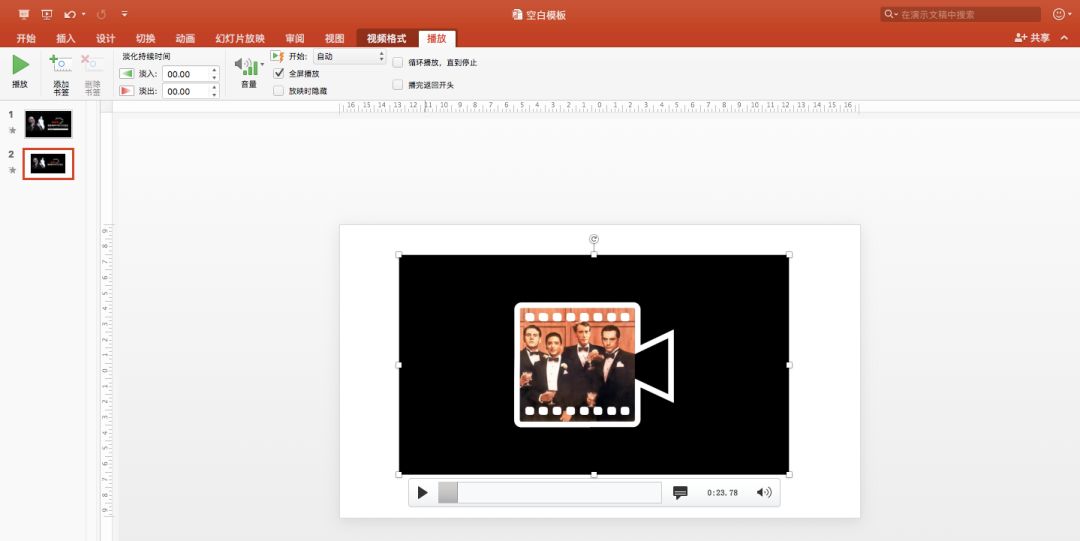This screenshot has width=1080, height=541.
Task: Click the smiley feedback icon
Action: pos(1059,14)
